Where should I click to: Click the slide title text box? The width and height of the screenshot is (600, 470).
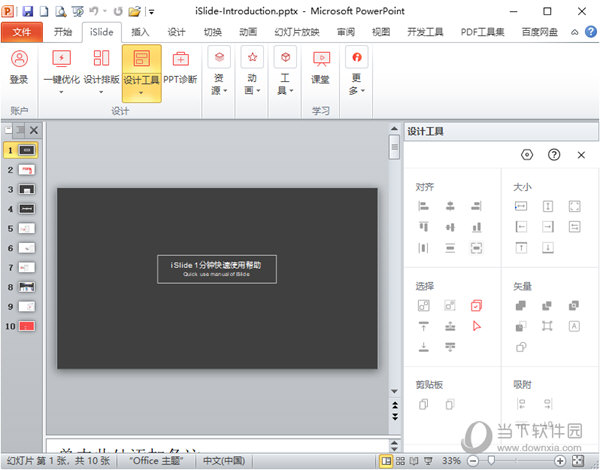[217, 269]
